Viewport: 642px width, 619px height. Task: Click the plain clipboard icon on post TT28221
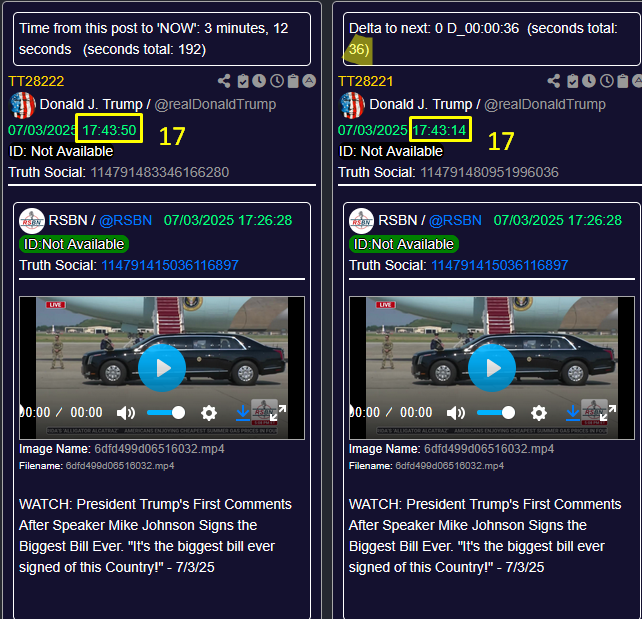pyautogui.click(x=622, y=81)
